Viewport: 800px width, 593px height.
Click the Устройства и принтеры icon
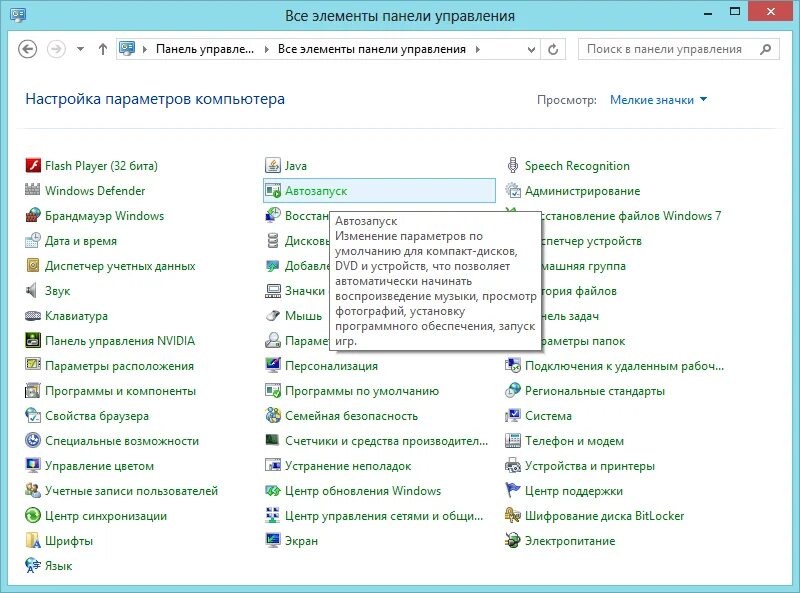[513, 465]
